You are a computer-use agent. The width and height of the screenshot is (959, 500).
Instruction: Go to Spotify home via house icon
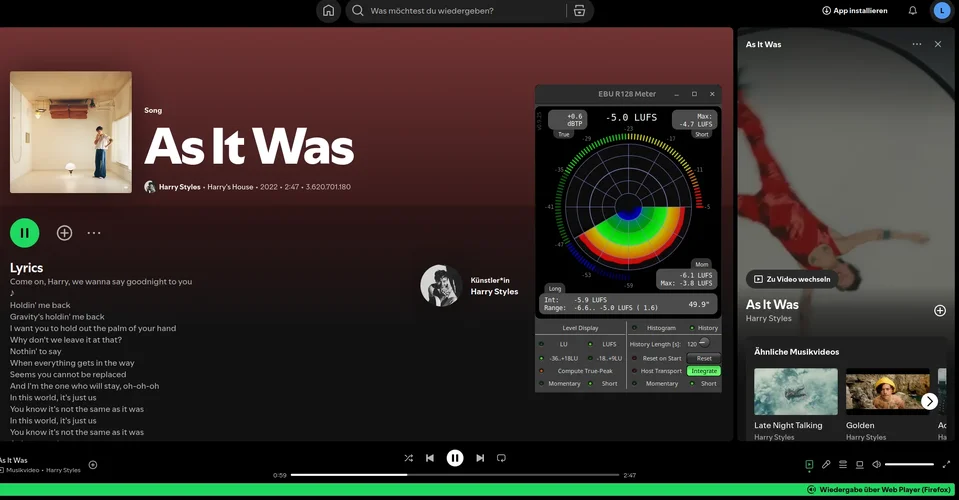click(x=328, y=11)
